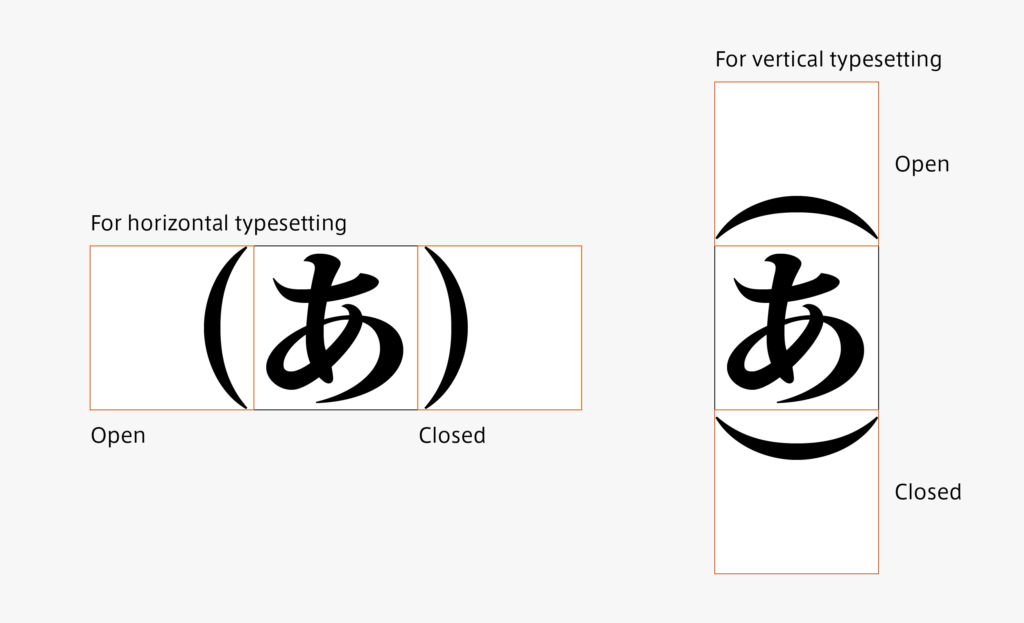Screen dimensions: 1024x623
Task: Select the hiragana あ in horizontal layout
Action: (335, 328)
